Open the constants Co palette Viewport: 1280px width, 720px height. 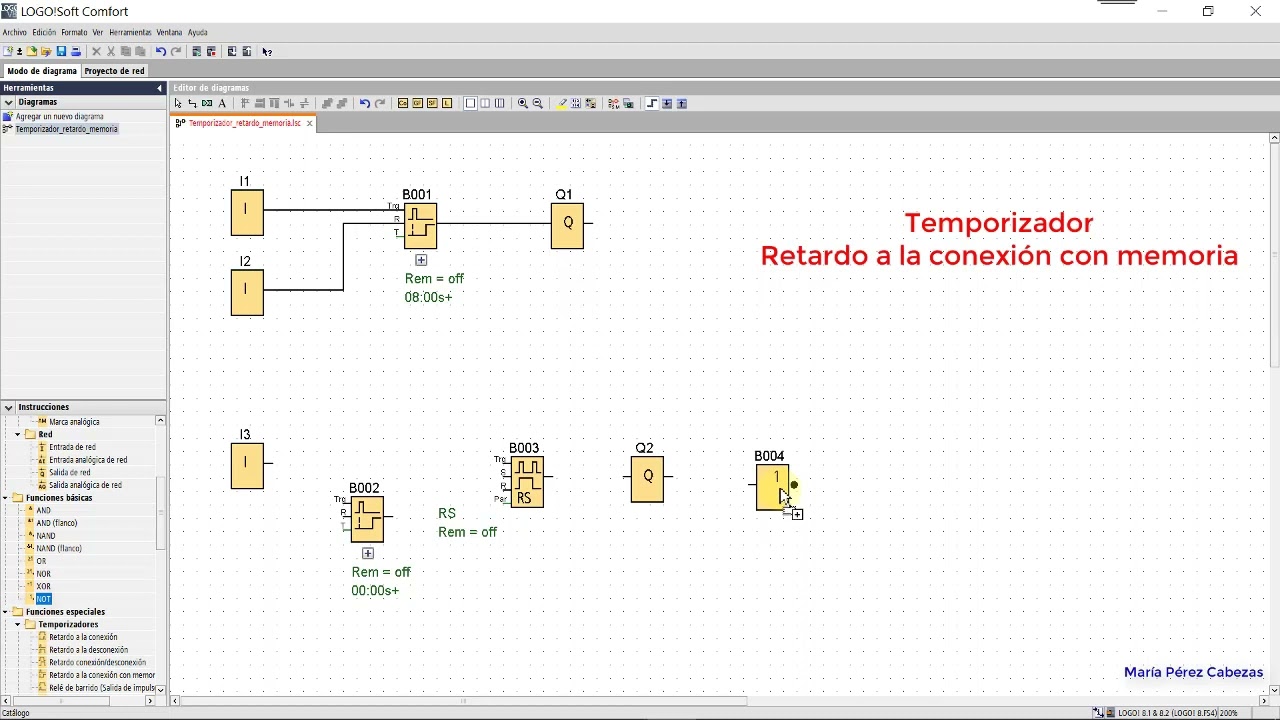click(x=403, y=103)
